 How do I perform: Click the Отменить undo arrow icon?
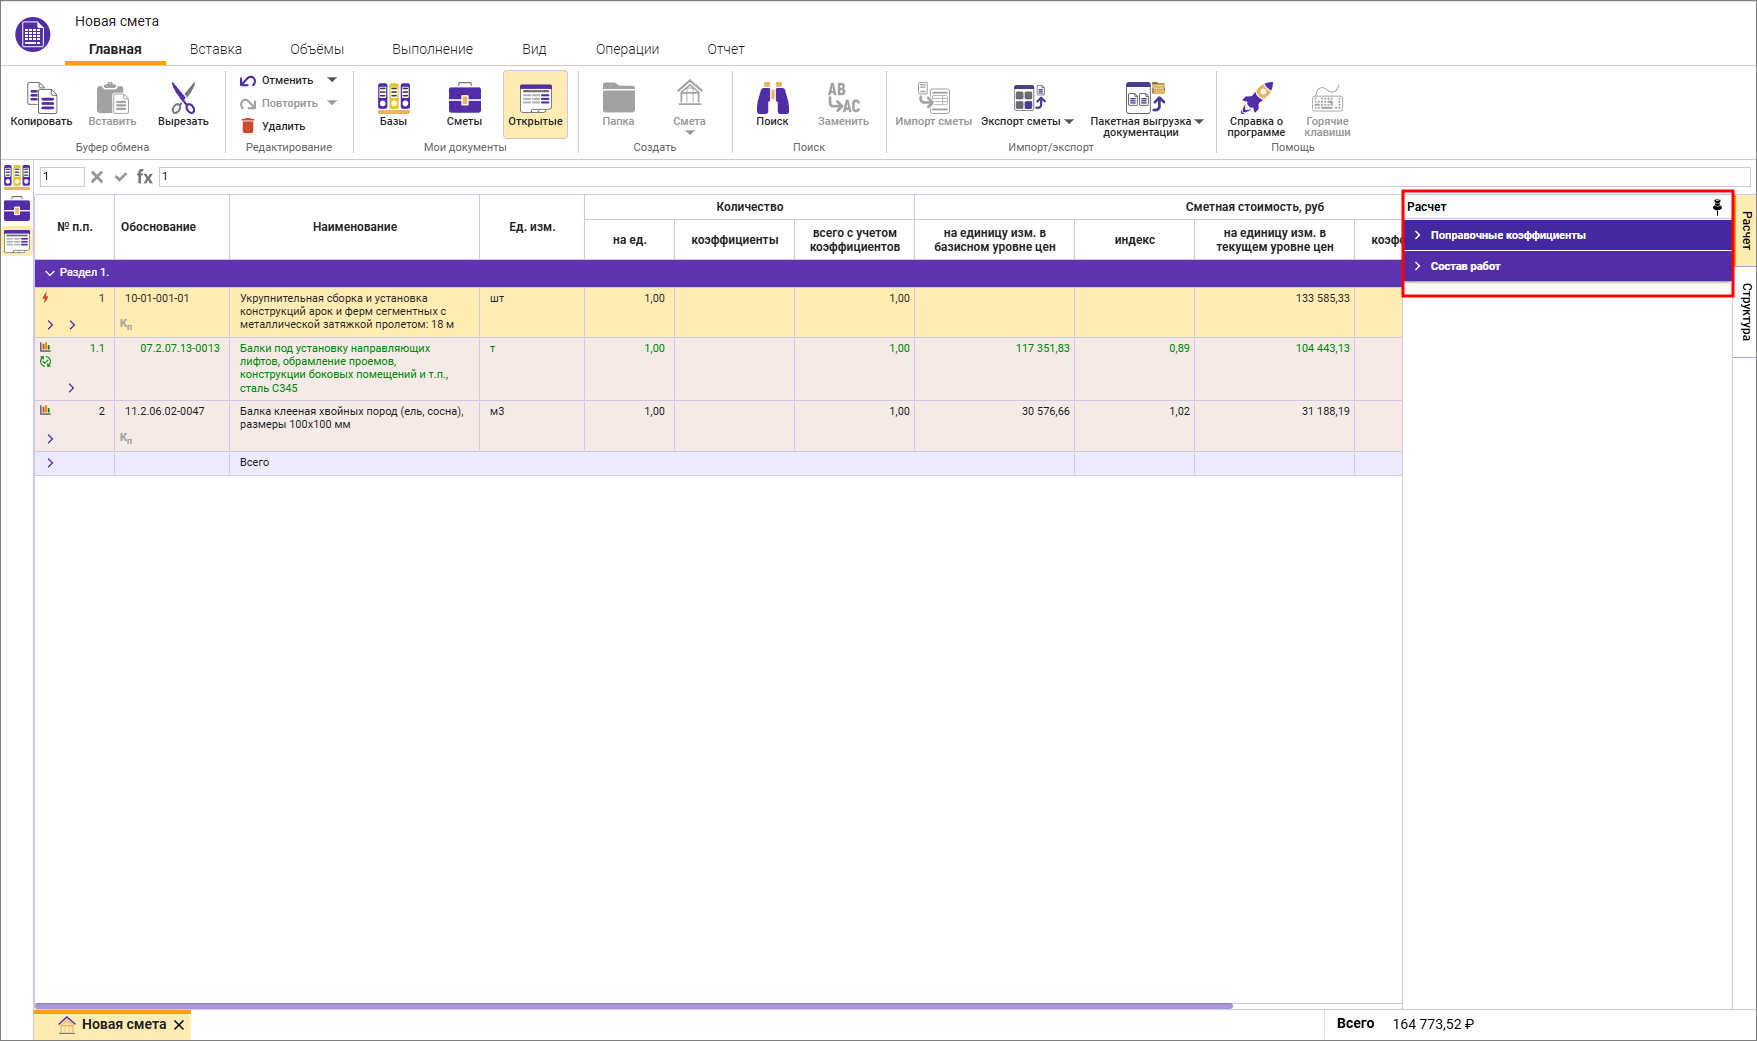(248, 80)
